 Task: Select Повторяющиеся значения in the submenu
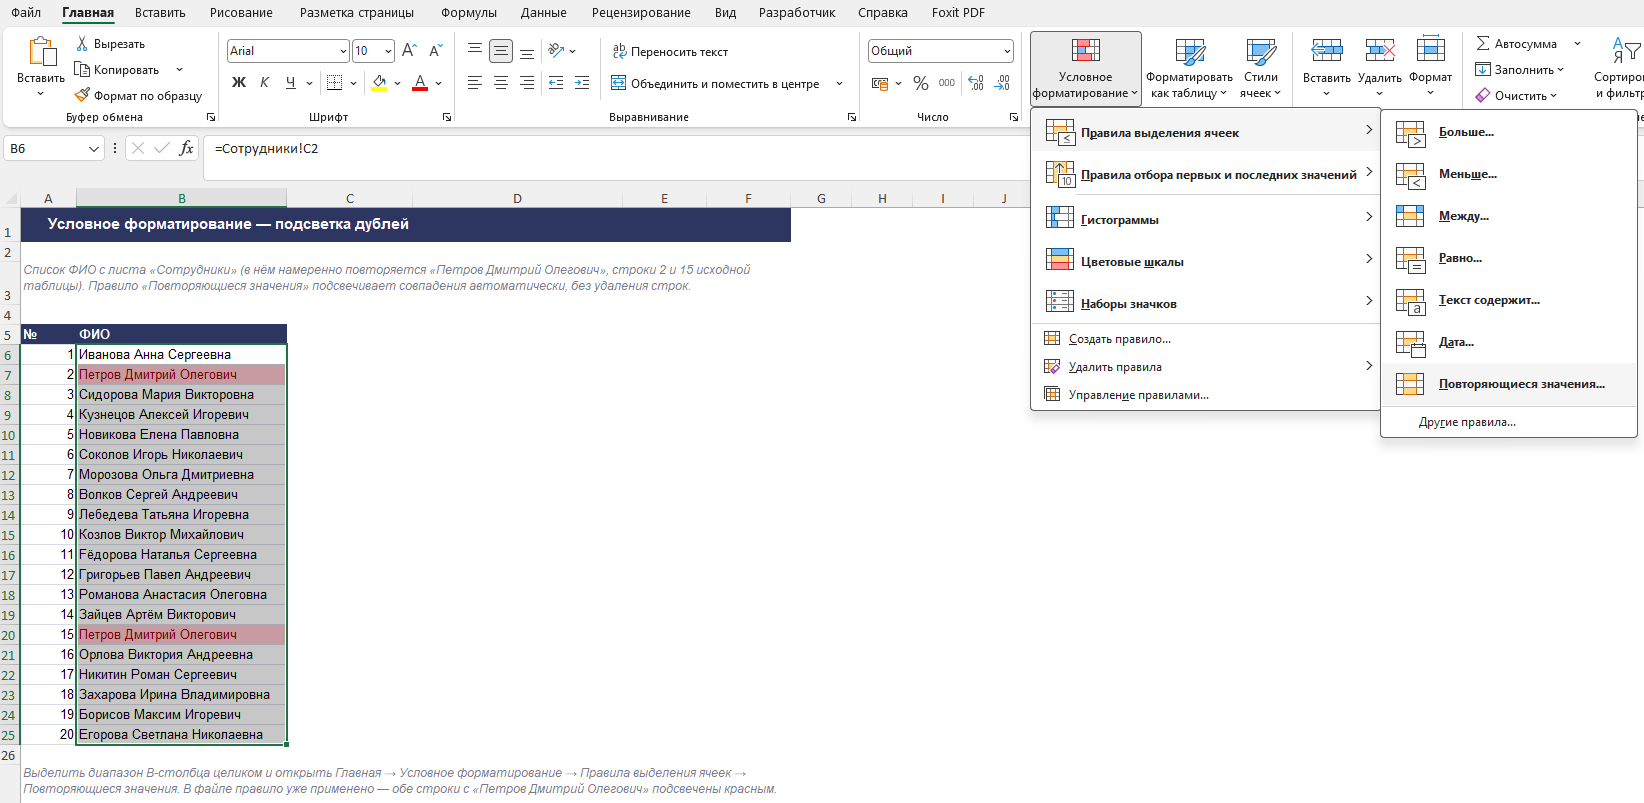click(x=1508, y=384)
